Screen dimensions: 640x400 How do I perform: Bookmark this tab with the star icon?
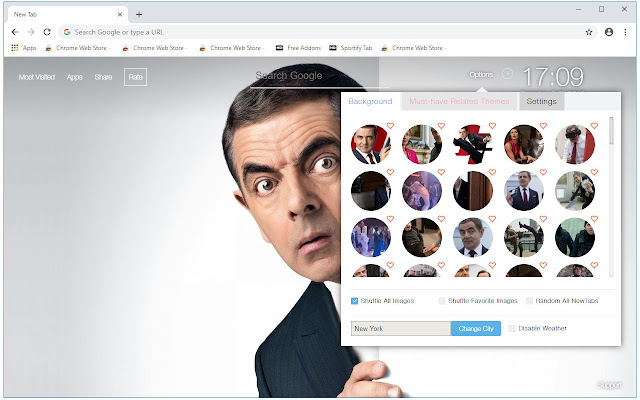click(589, 32)
